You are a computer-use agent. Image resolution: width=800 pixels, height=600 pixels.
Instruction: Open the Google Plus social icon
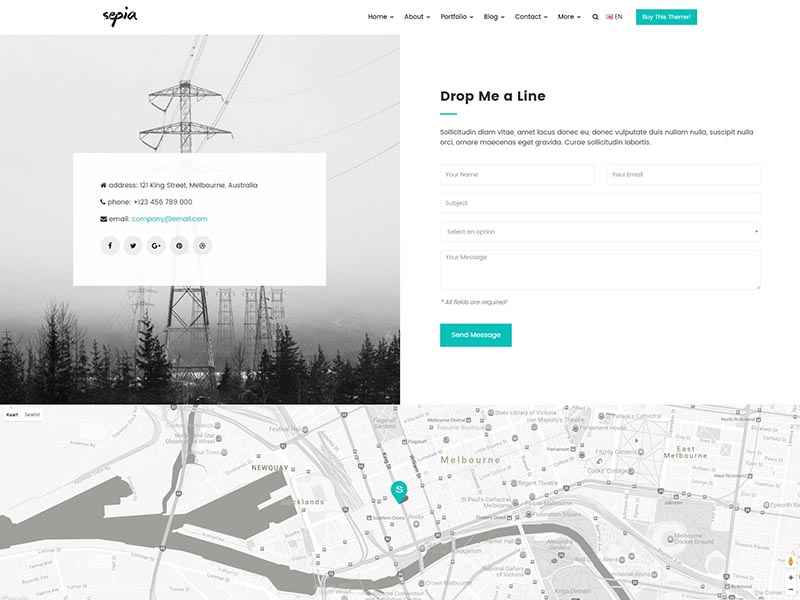[156, 246]
